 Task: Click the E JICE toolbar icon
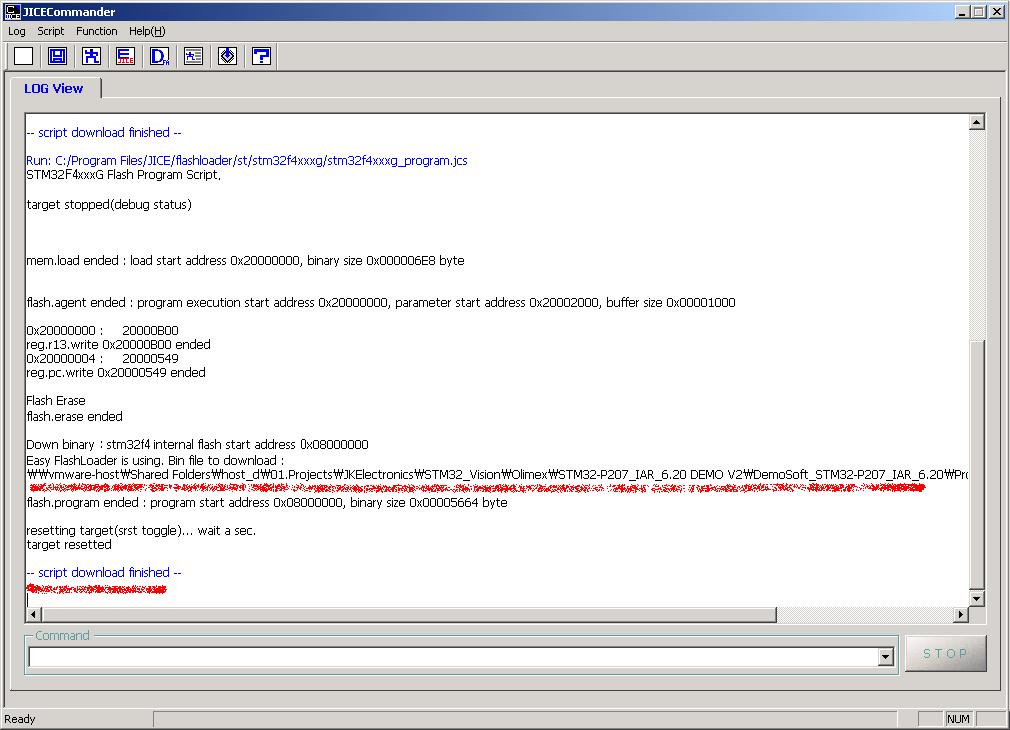click(125, 56)
